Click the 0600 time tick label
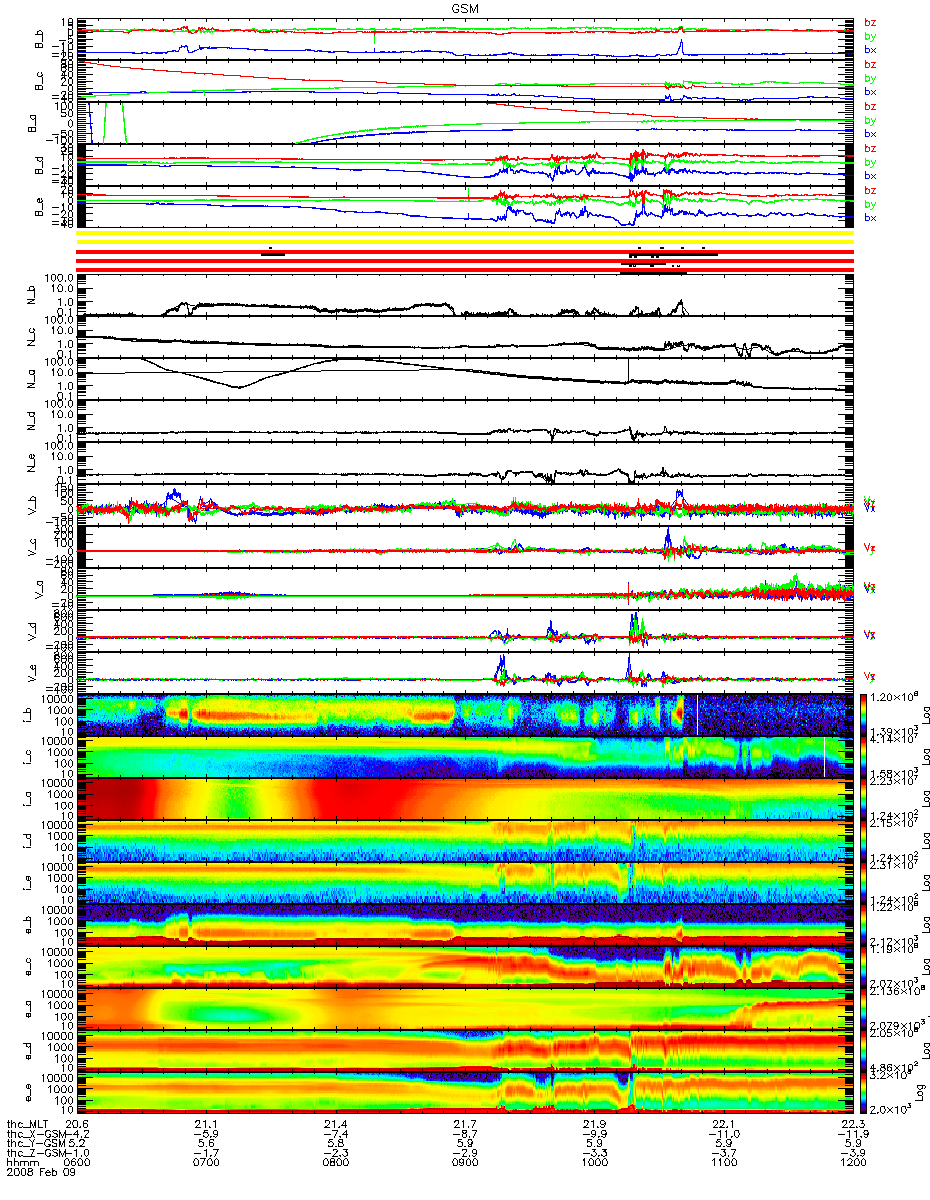This screenshot has width=930, height=1200. 79,1164
